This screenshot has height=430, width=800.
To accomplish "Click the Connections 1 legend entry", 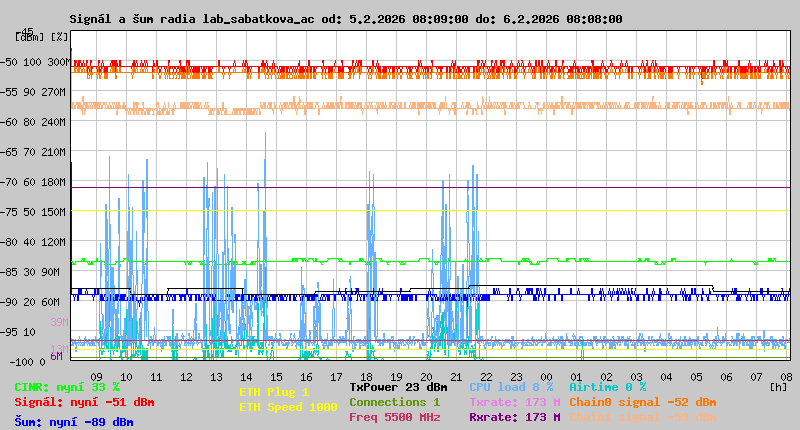I will coord(394,402).
